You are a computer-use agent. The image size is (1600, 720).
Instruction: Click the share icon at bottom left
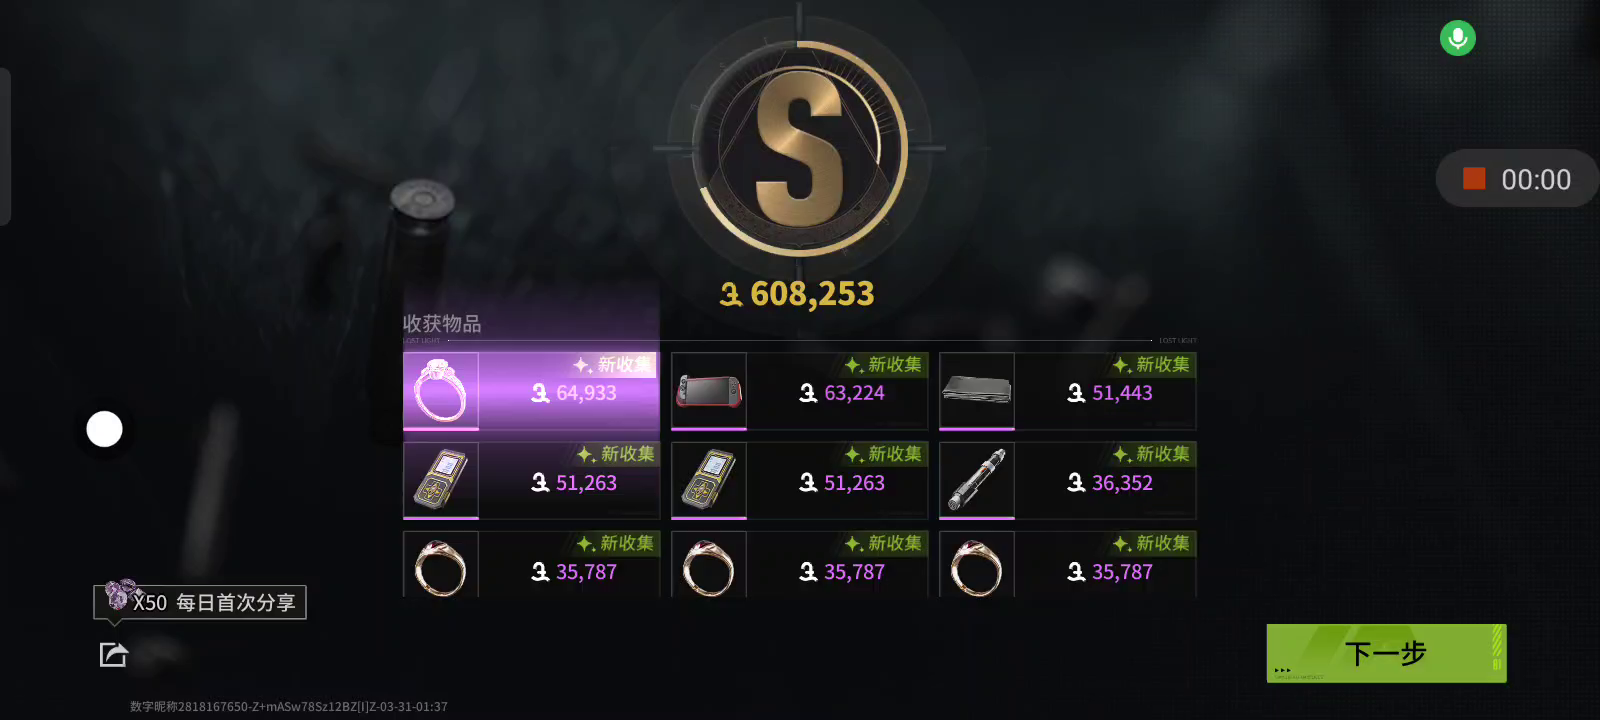click(114, 655)
